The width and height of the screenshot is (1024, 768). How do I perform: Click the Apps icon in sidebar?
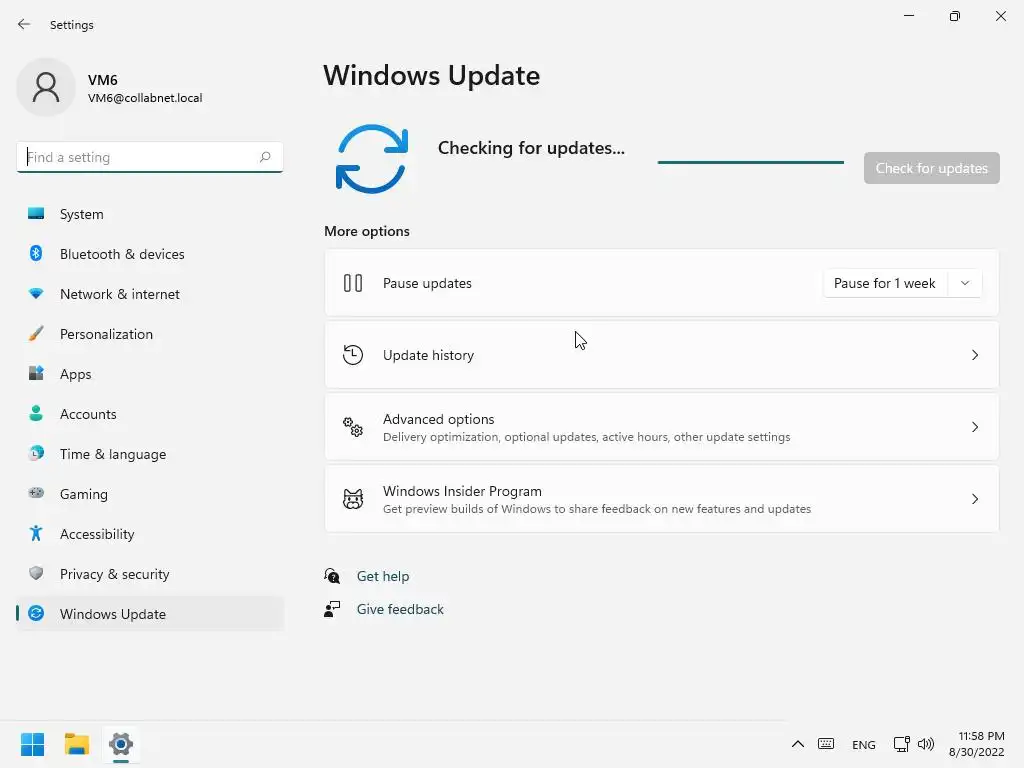pos(36,374)
